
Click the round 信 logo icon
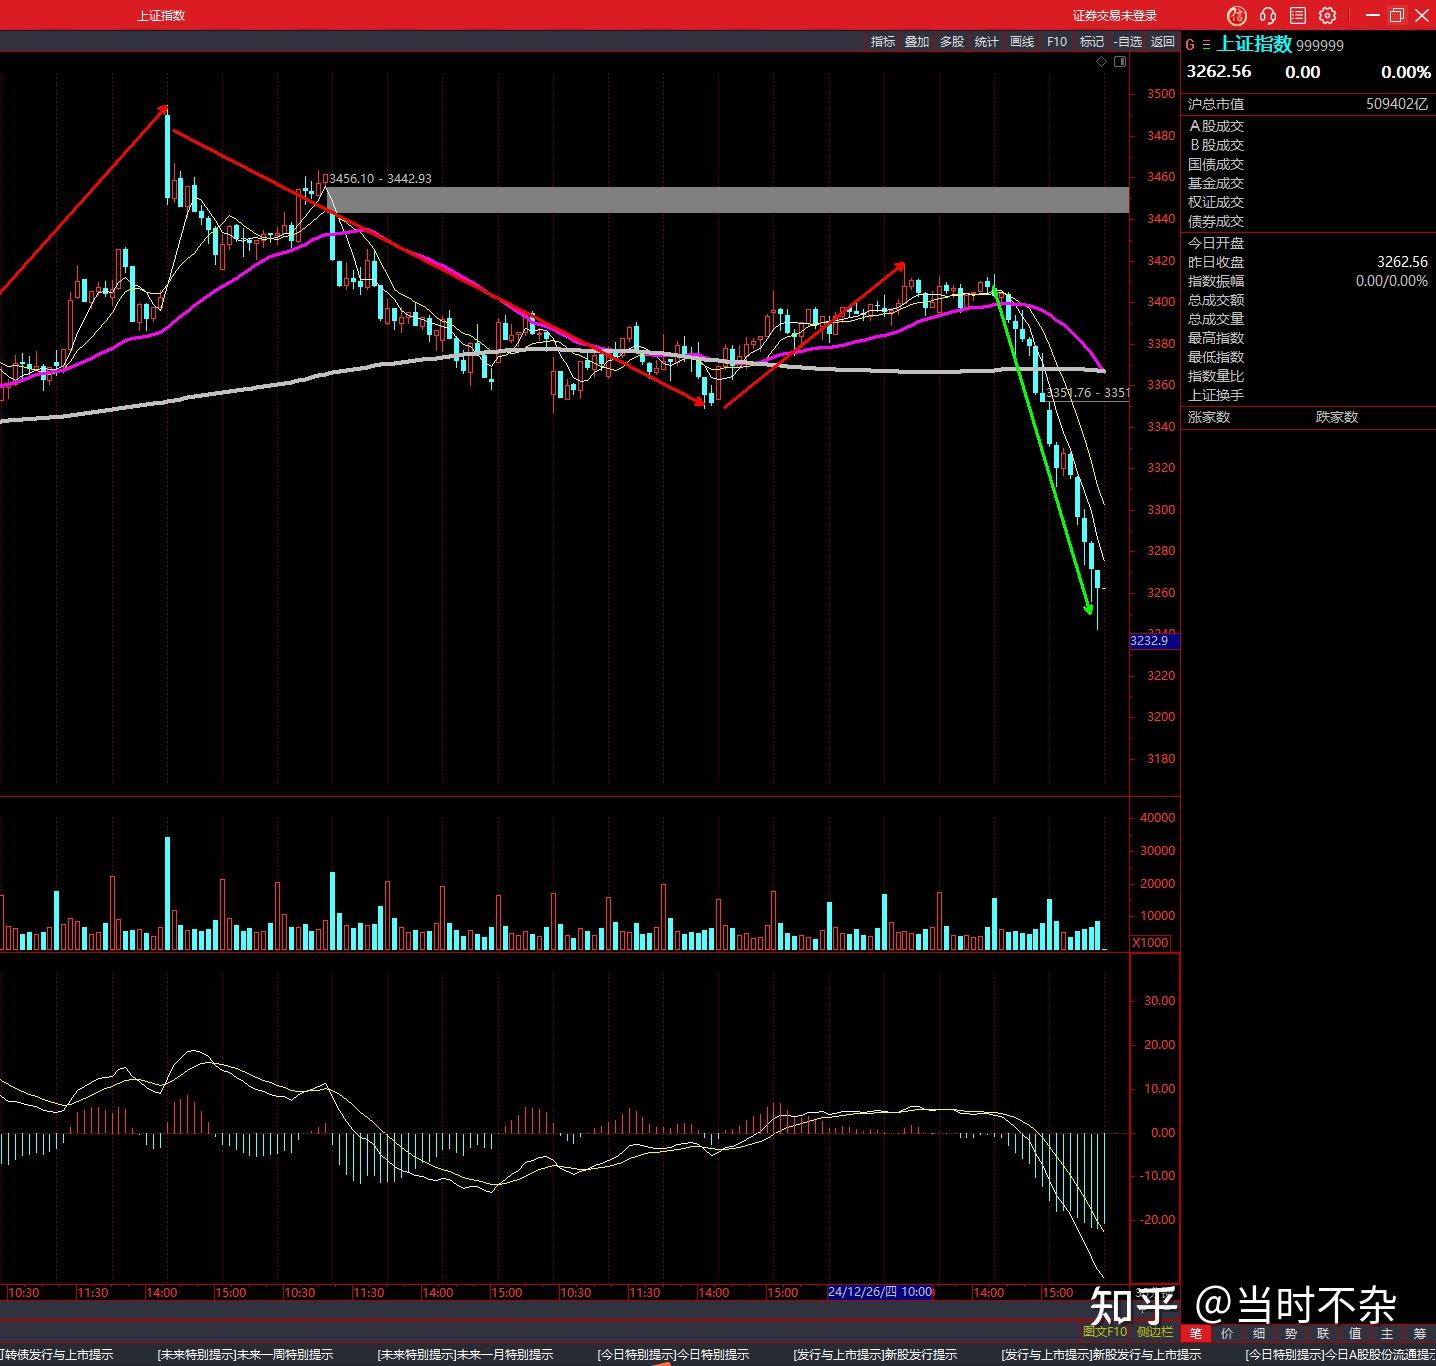click(1237, 15)
